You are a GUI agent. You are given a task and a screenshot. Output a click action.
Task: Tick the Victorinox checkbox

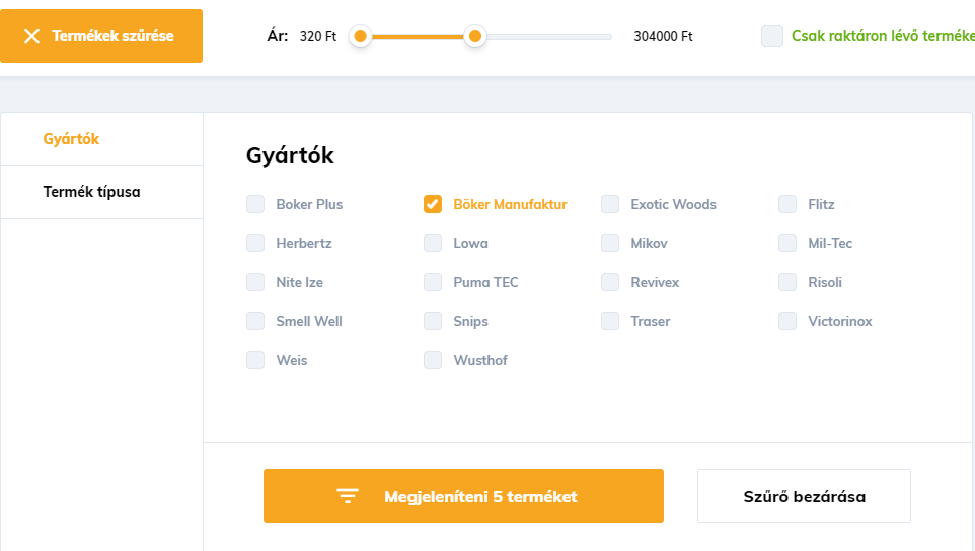point(787,321)
